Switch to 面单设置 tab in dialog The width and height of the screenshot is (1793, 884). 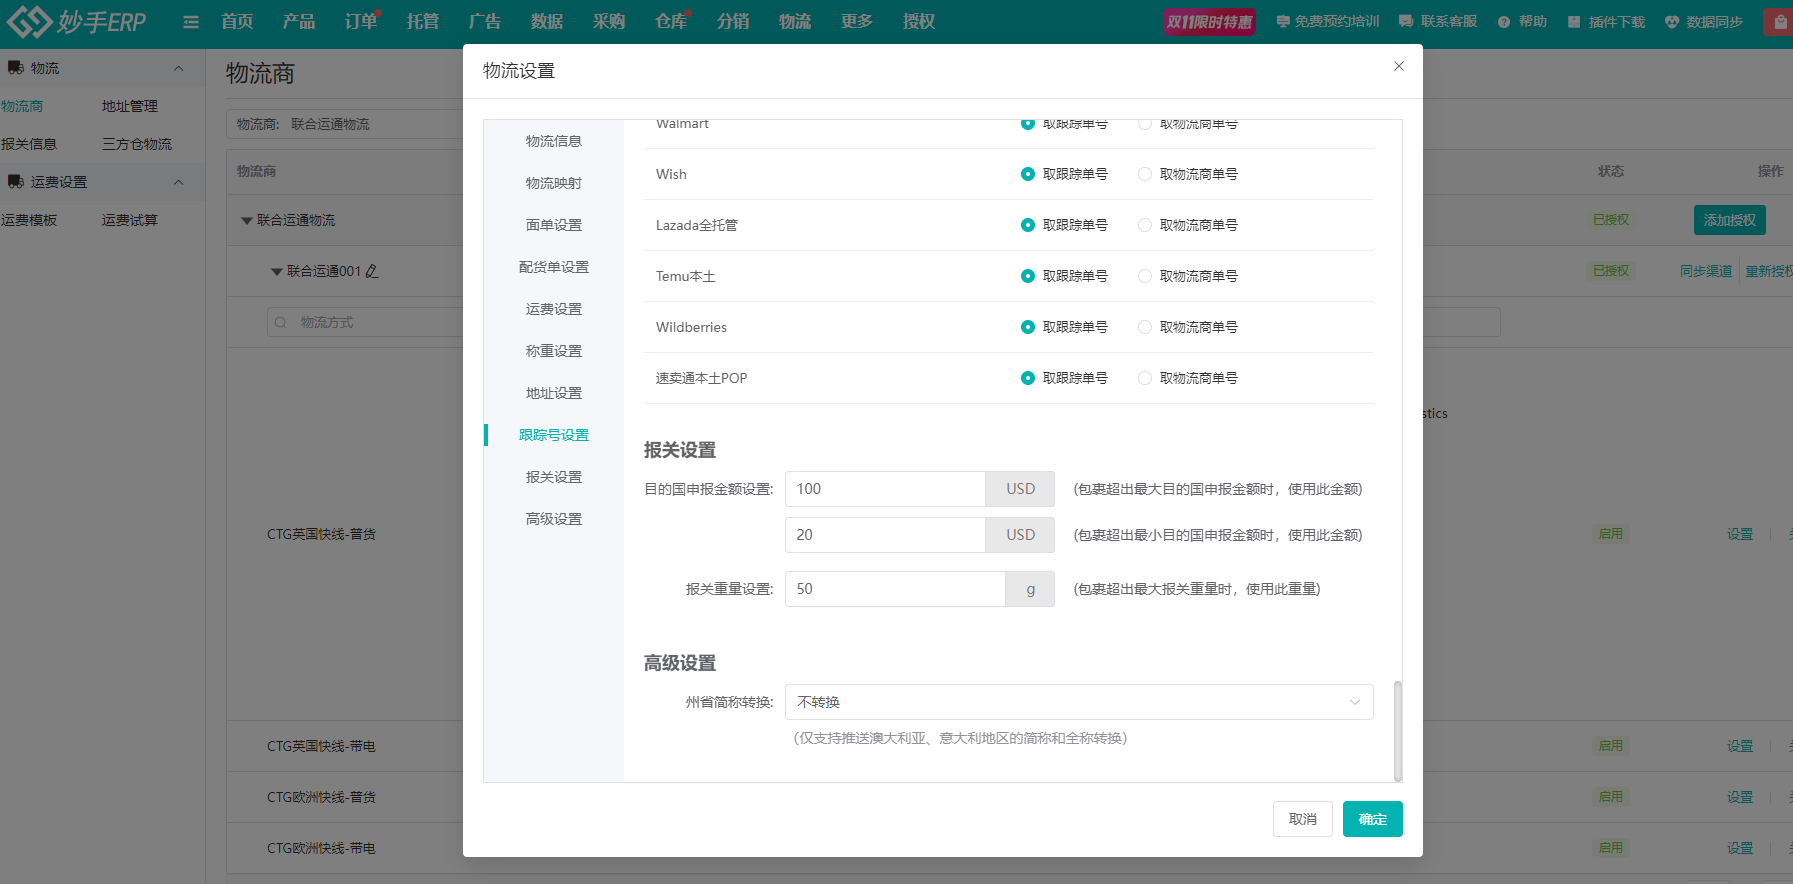tap(554, 225)
